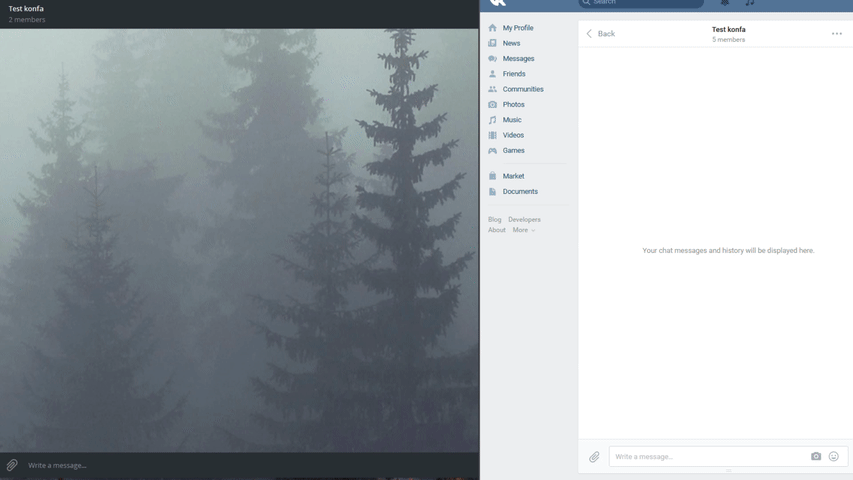
Task: Click the camera icon beside Photos
Action: pyautogui.click(x=492, y=104)
